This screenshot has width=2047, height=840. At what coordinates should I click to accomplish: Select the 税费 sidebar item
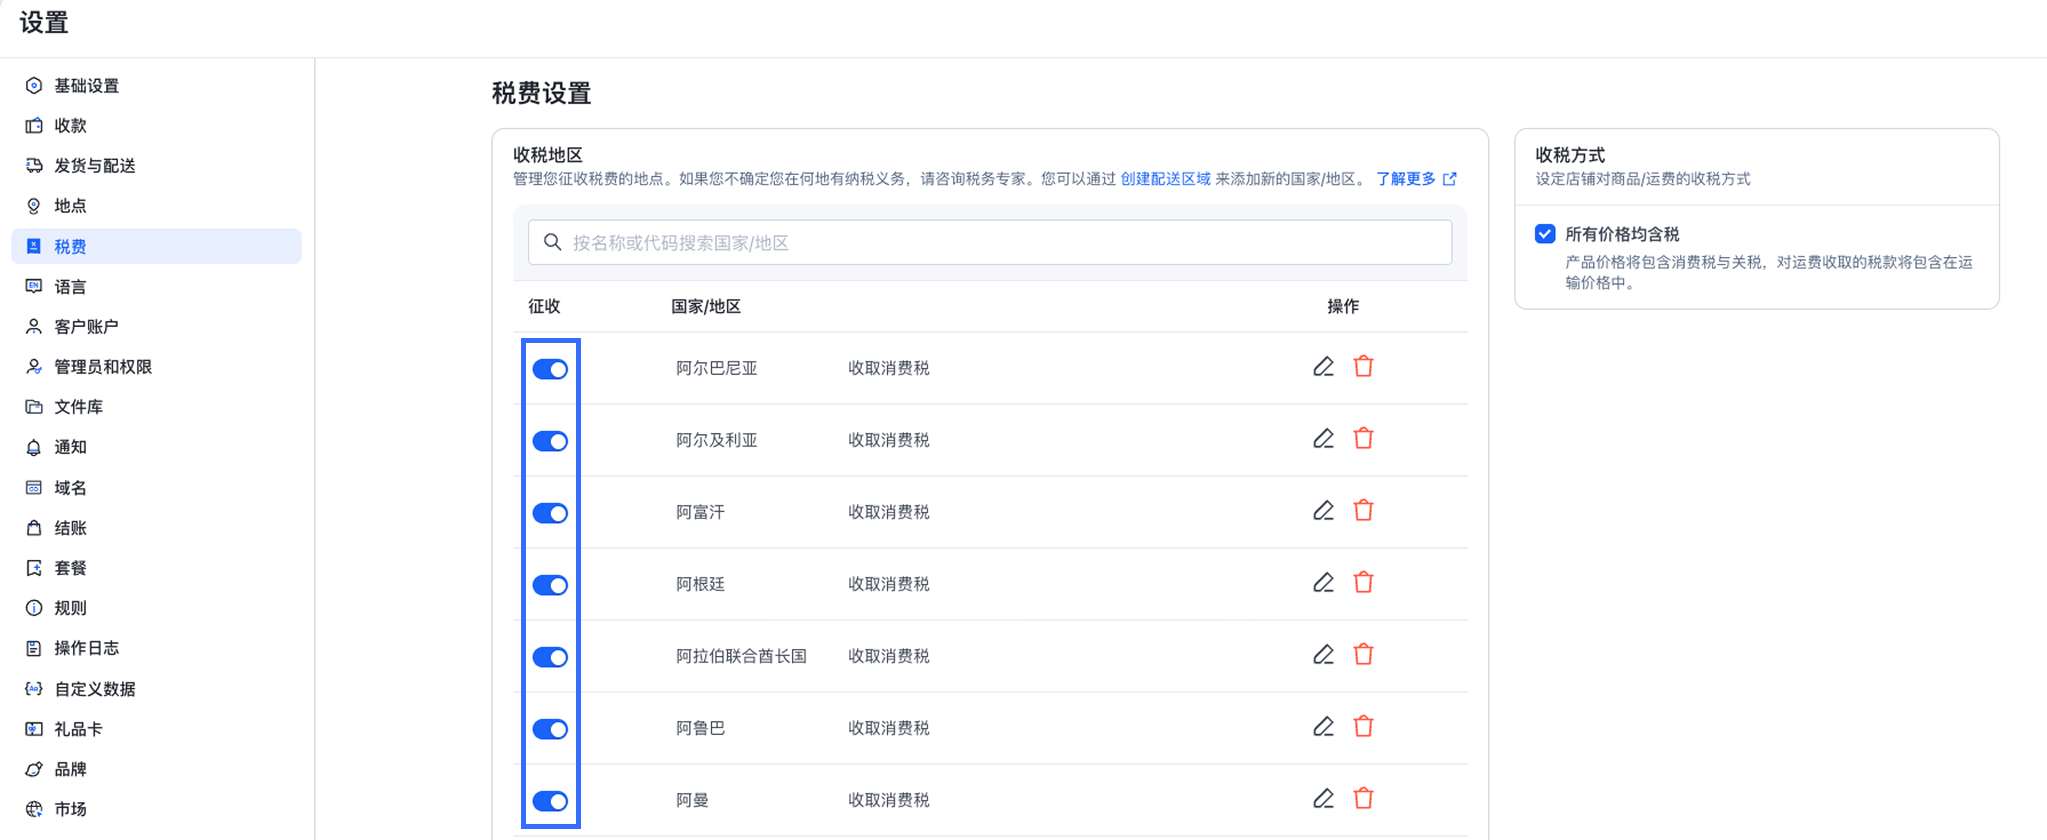(x=156, y=246)
